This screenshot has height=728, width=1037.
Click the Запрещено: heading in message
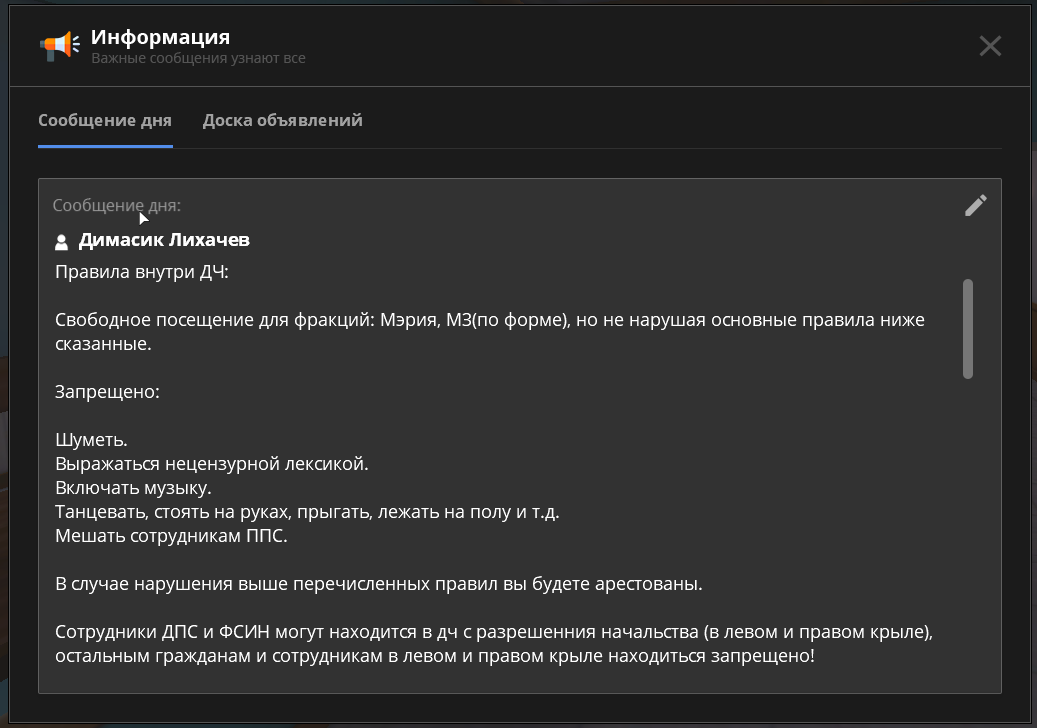click(x=107, y=392)
